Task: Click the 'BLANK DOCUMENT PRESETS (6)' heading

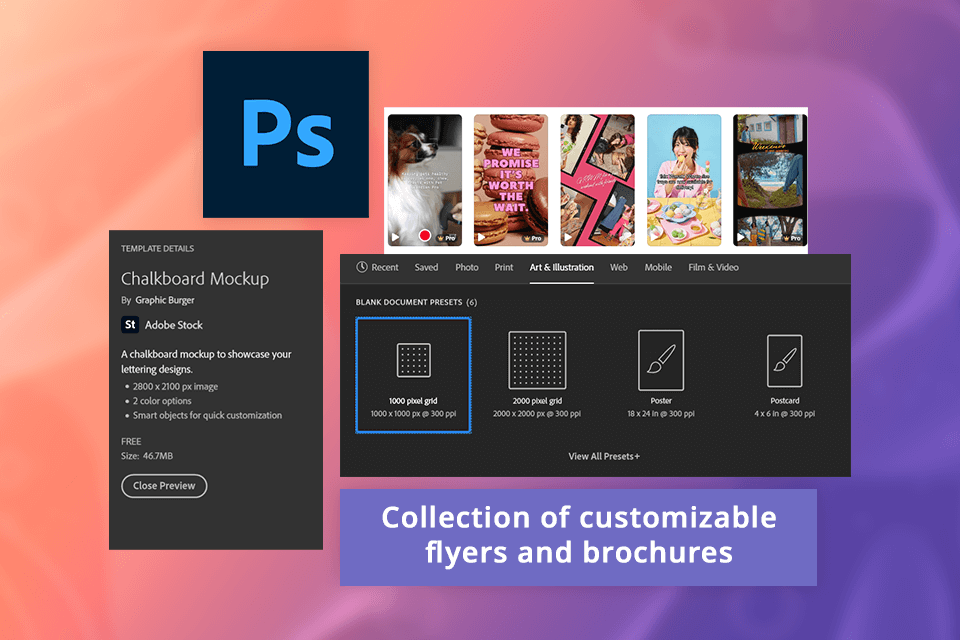Action: point(416,302)
